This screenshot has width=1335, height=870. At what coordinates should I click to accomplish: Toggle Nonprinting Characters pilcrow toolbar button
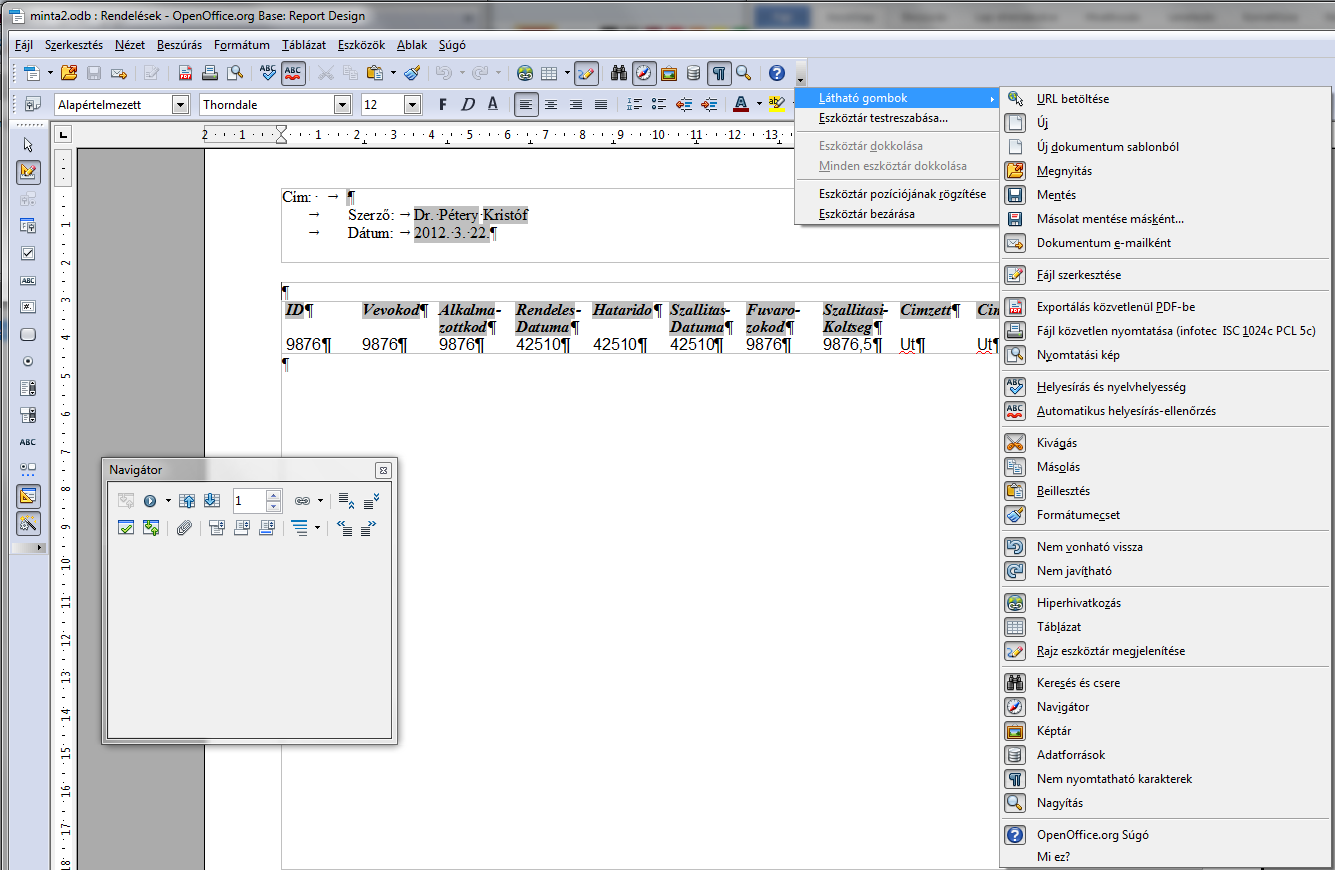coord(719,73)
